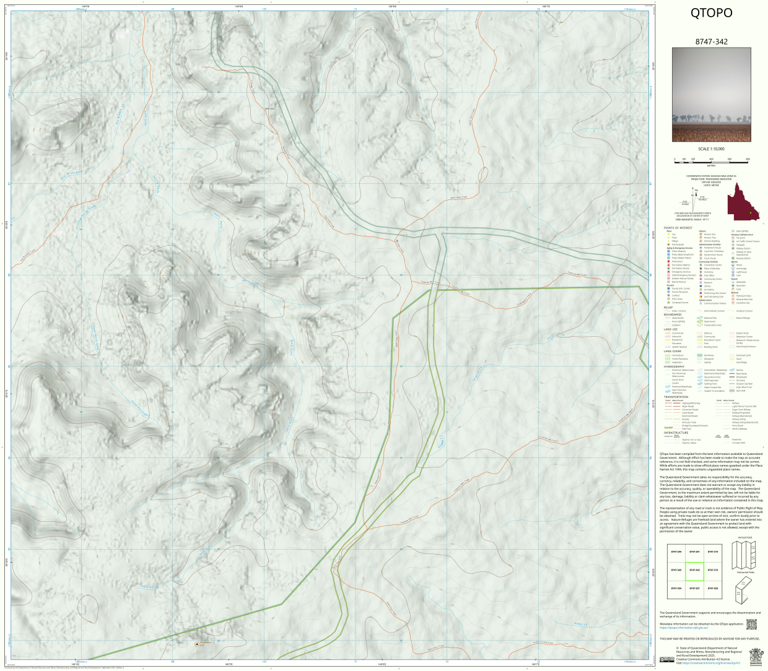Select the map sheet number 8747-342

tap(711, 42)
